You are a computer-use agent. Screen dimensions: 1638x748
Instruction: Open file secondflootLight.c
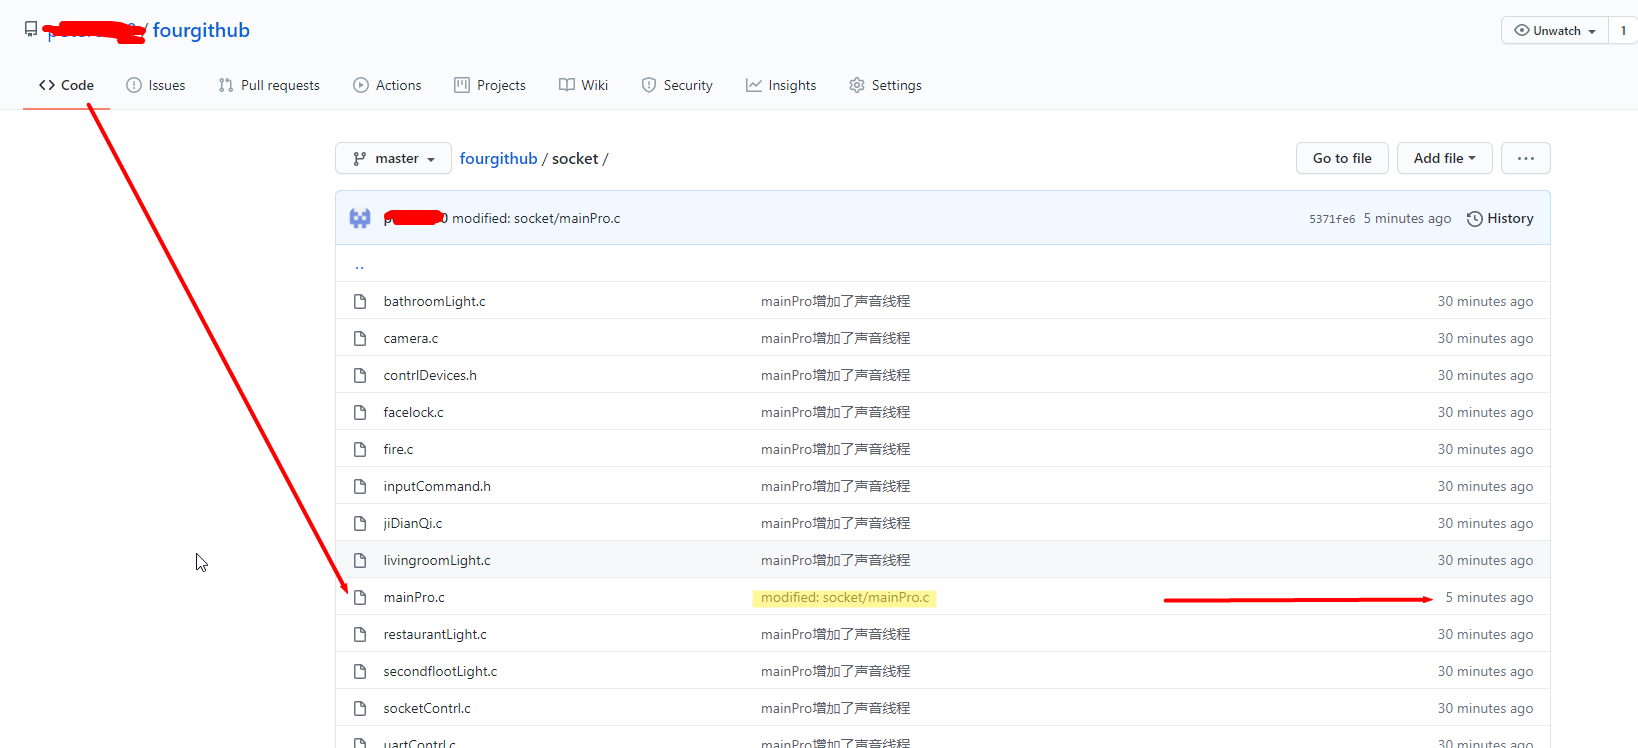click(x=440, y=671)
